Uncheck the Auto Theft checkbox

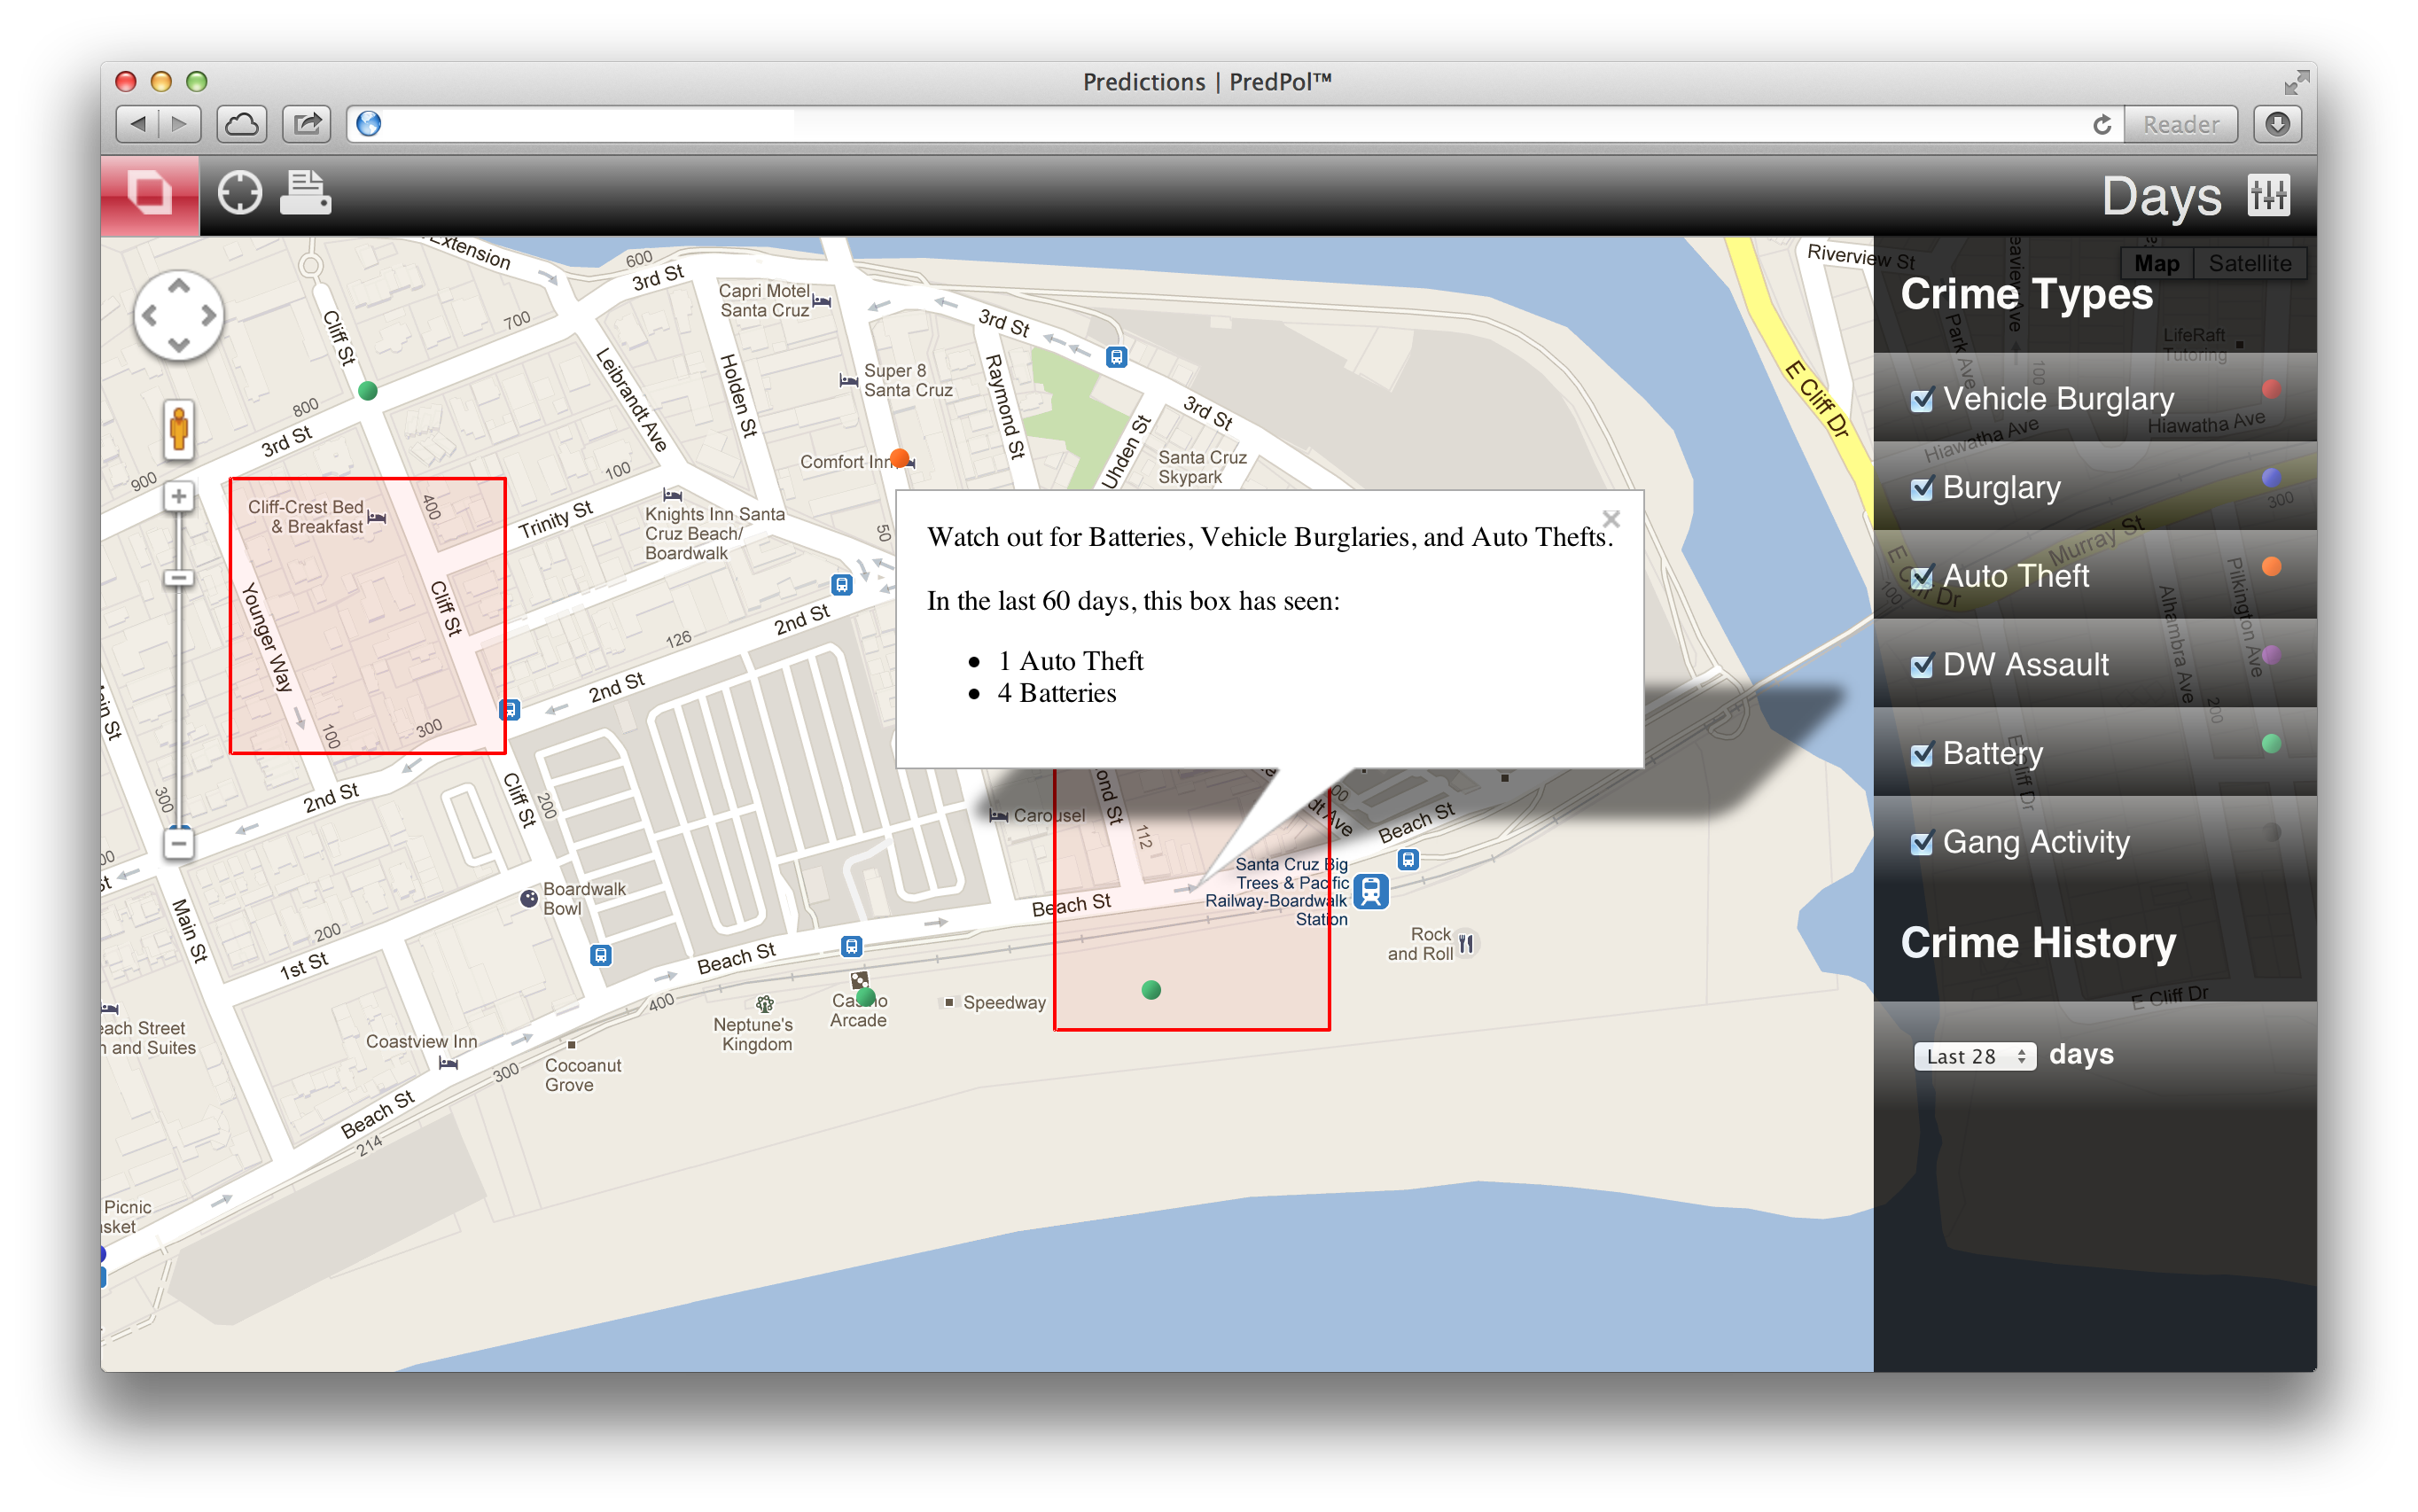pos(1921,578)
